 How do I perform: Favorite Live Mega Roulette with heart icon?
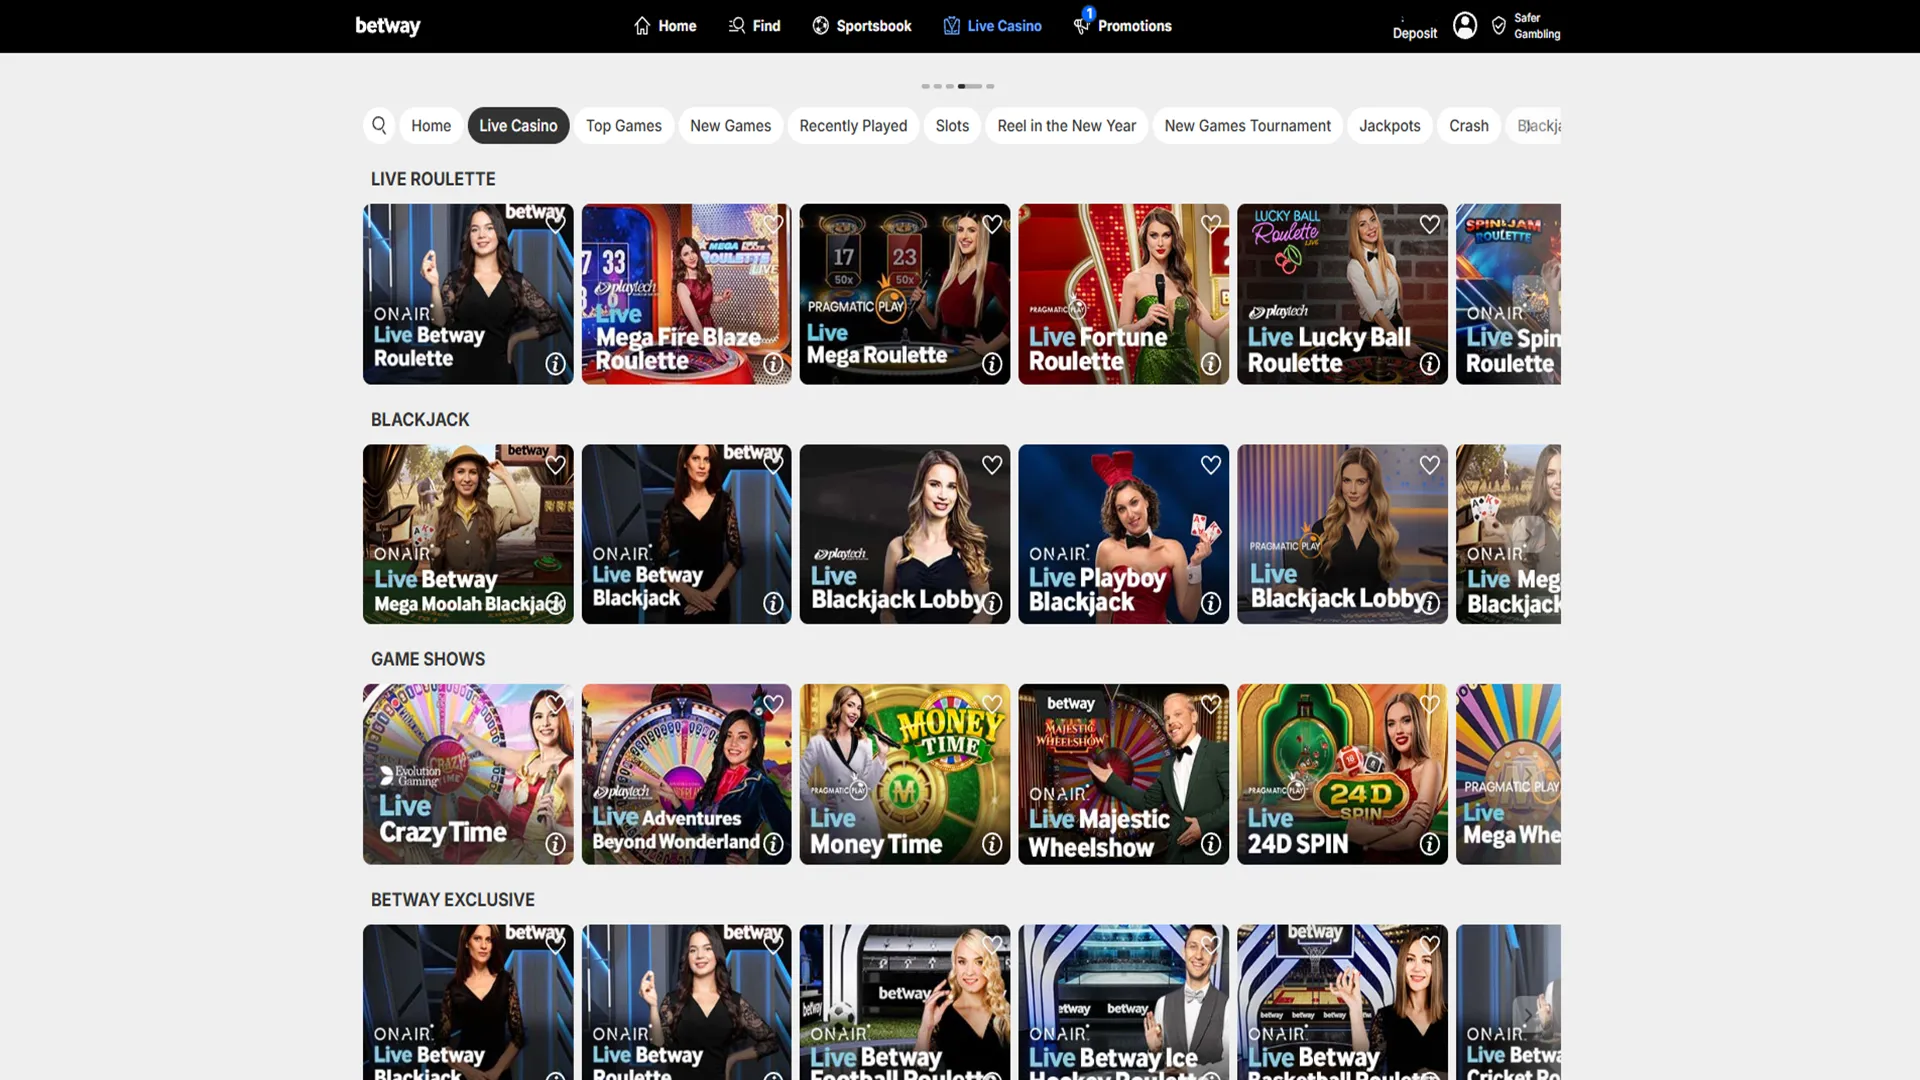(x=991, y=224)
